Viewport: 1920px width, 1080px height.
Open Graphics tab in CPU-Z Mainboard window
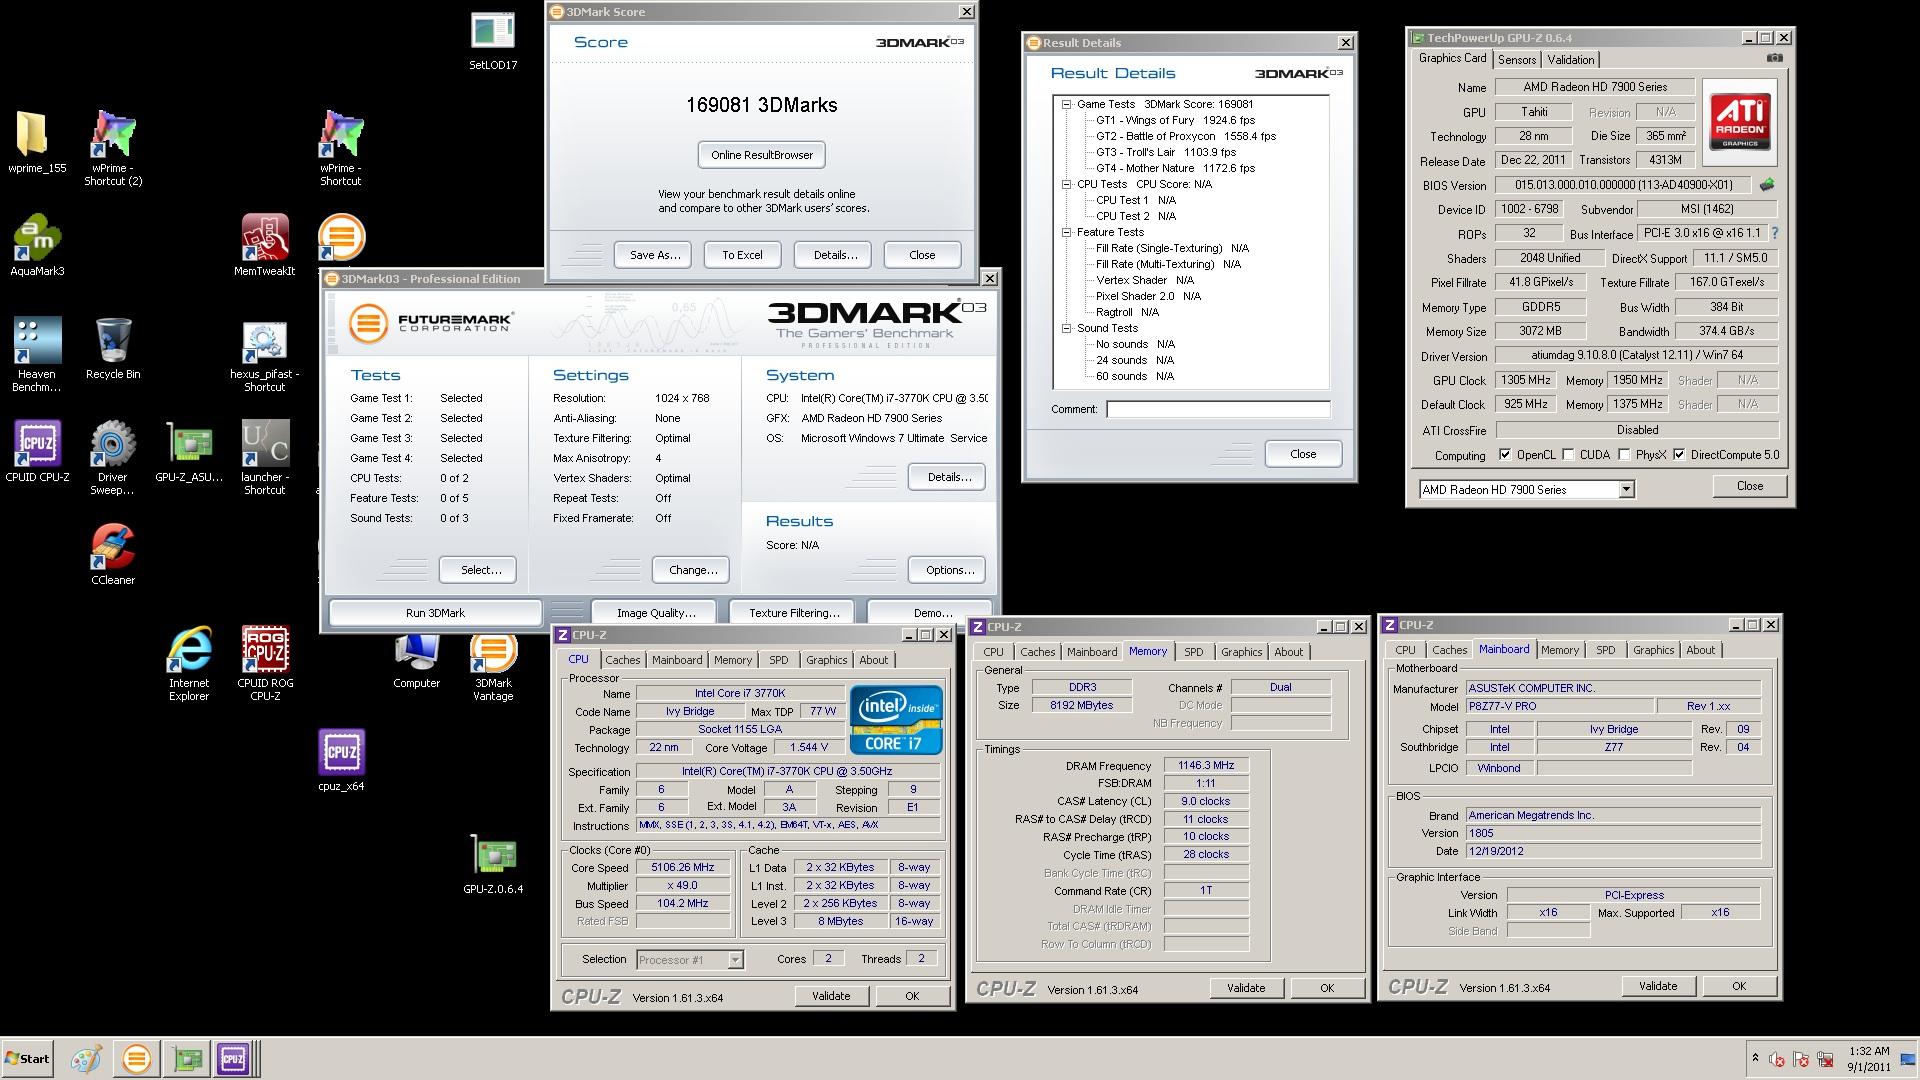pos(1653,650)
